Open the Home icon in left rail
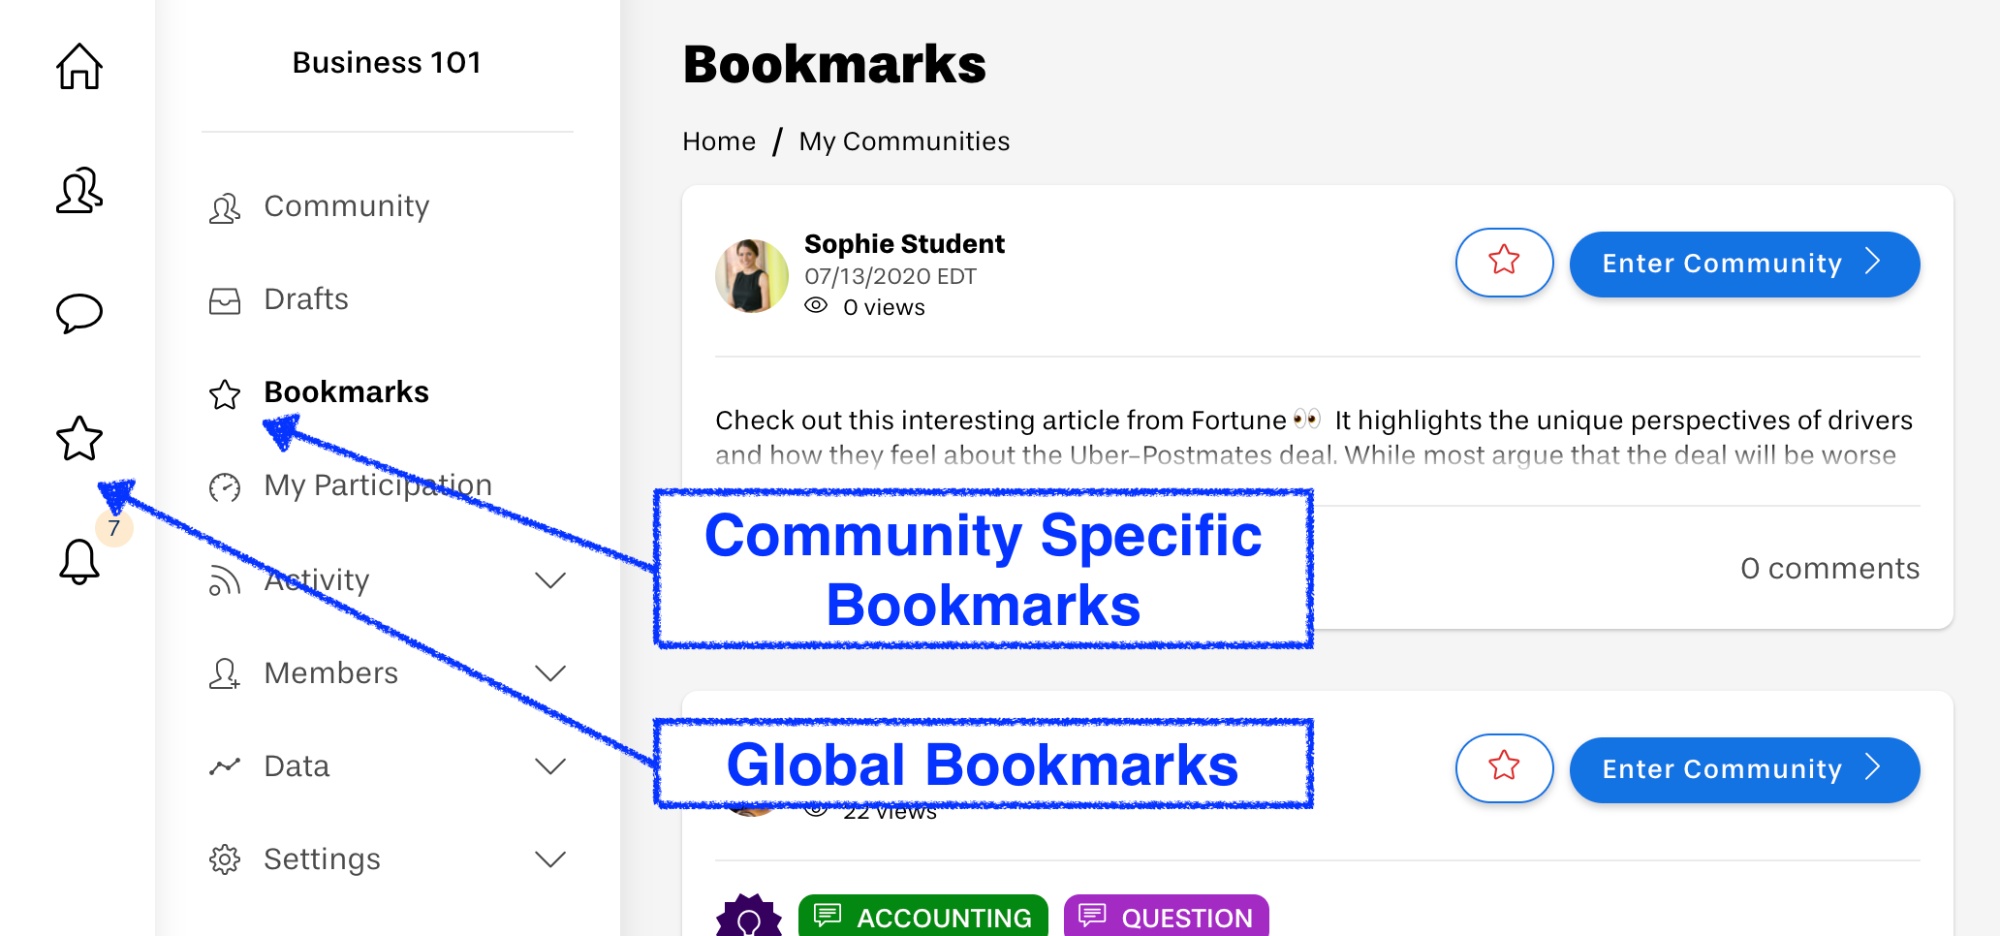 (x=79, y=67)
